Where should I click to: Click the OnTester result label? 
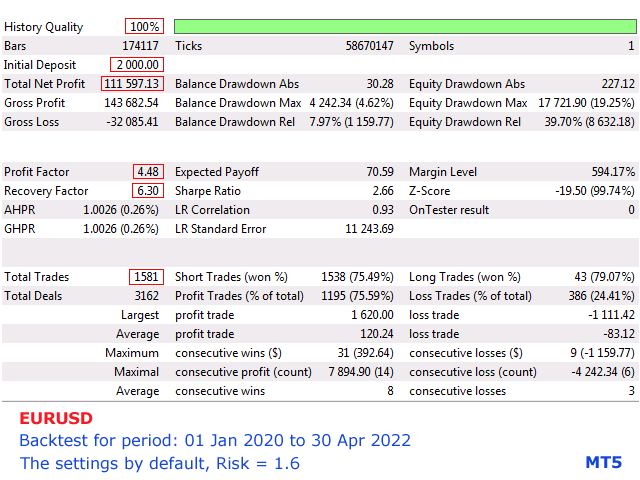click(449, 210)
